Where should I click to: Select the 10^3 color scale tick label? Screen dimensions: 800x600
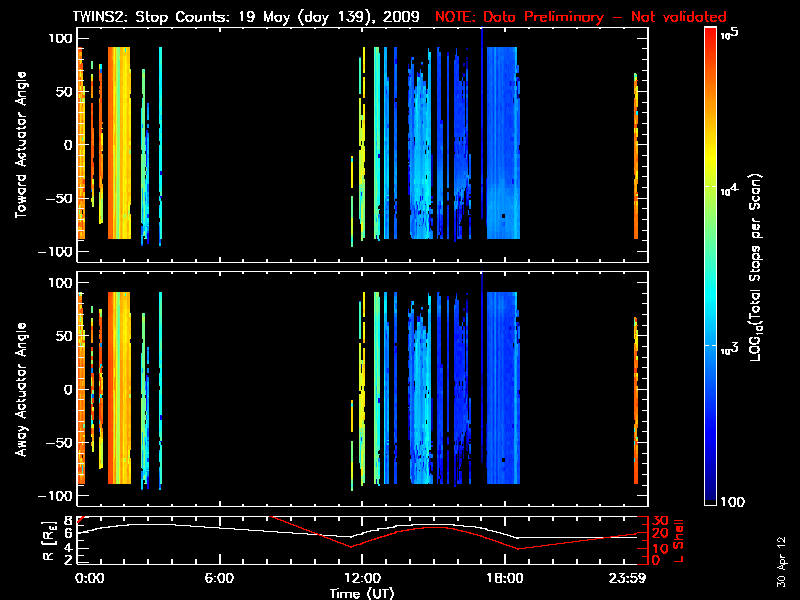pos(731,345)
